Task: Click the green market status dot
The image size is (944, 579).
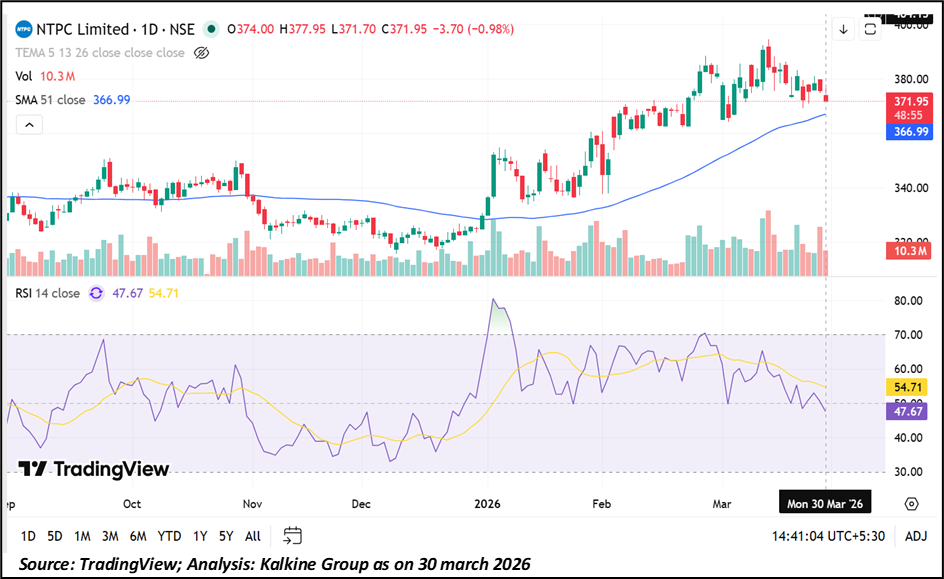Action: pos(211,29)
